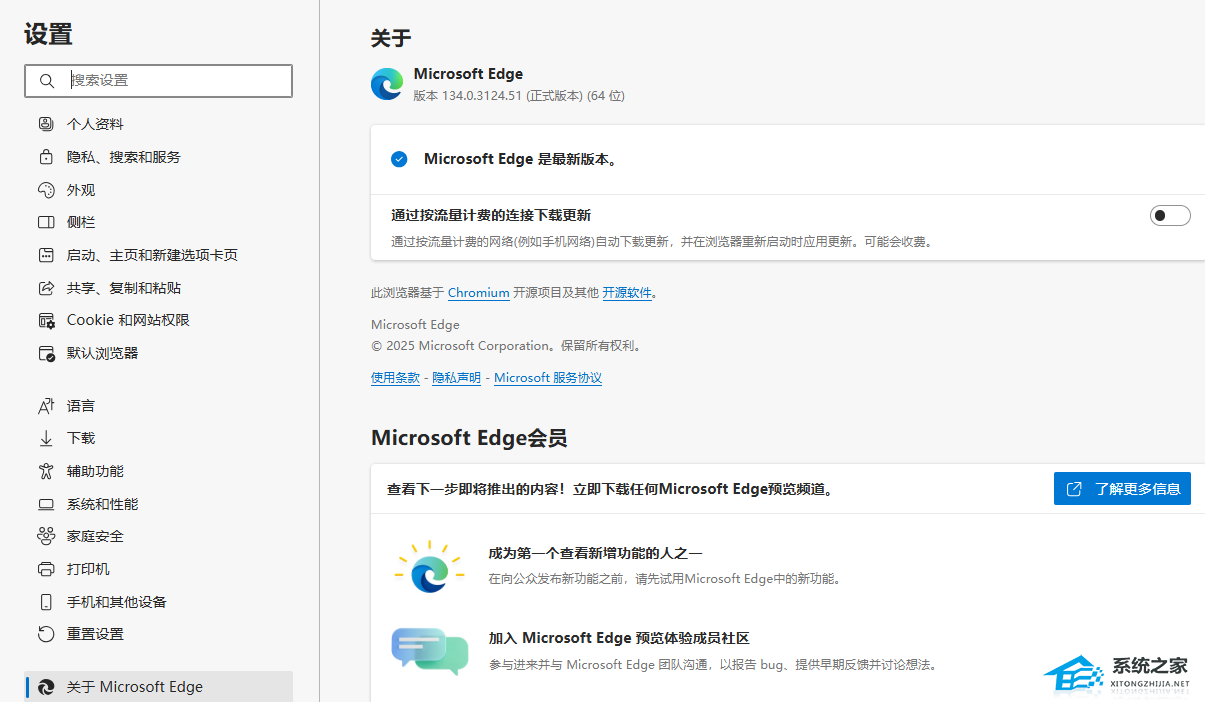Open 启动、主页和新建选项卡页 settings
The image size is (1205, 702).
tap(152, 255)
